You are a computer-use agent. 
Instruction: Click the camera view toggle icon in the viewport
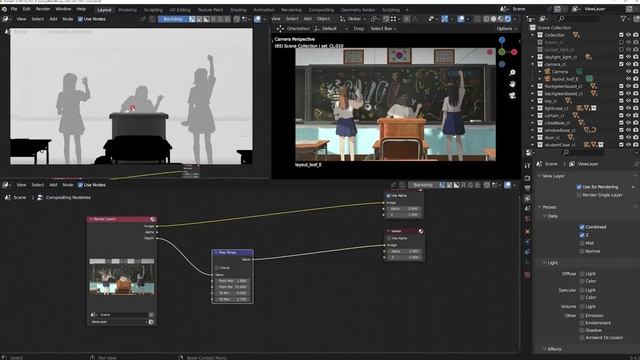point(512,96)
